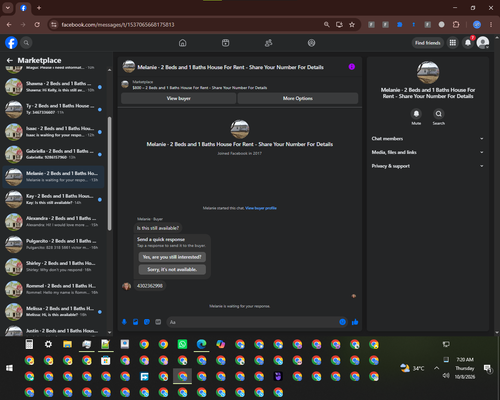Open the Reels video icon in the top navigation
The image size is (500, 400).
225,43
